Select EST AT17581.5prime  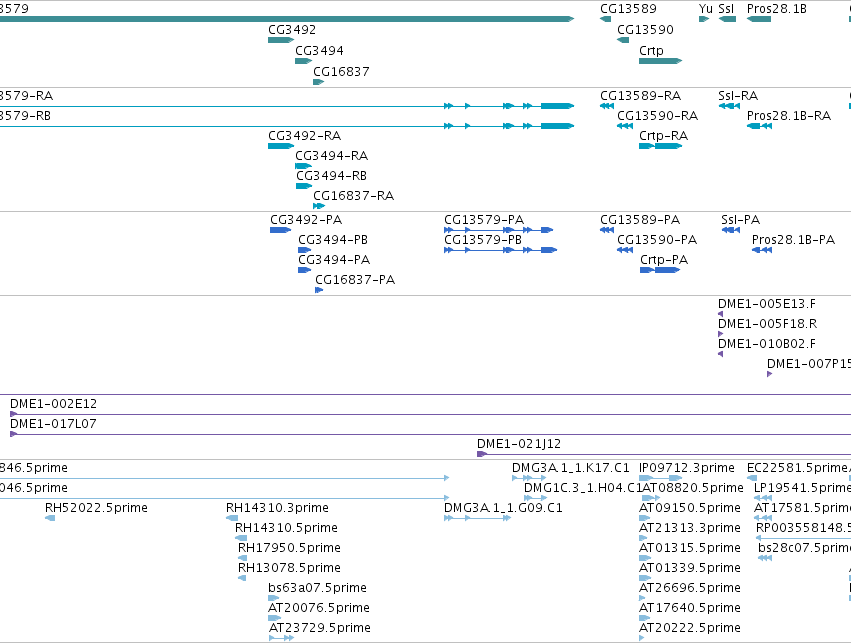click(763, 518)
